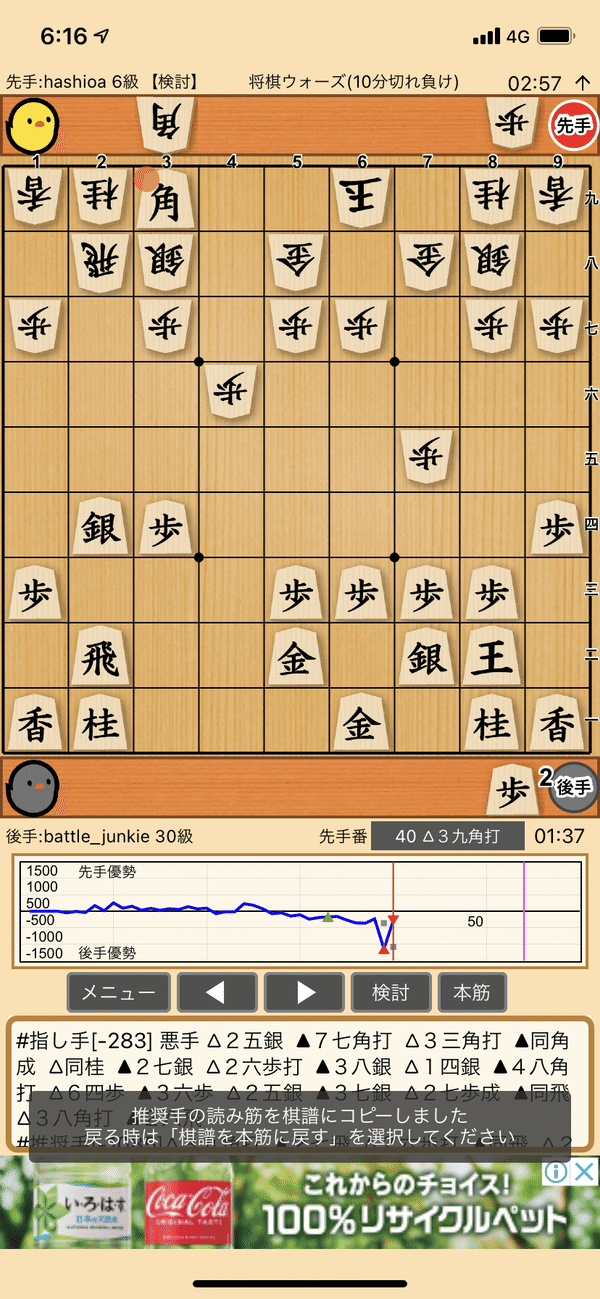Tap the up arrow beside the 02:57 timer
Viewport: 600px width, 1299px height.
[584, 81]
